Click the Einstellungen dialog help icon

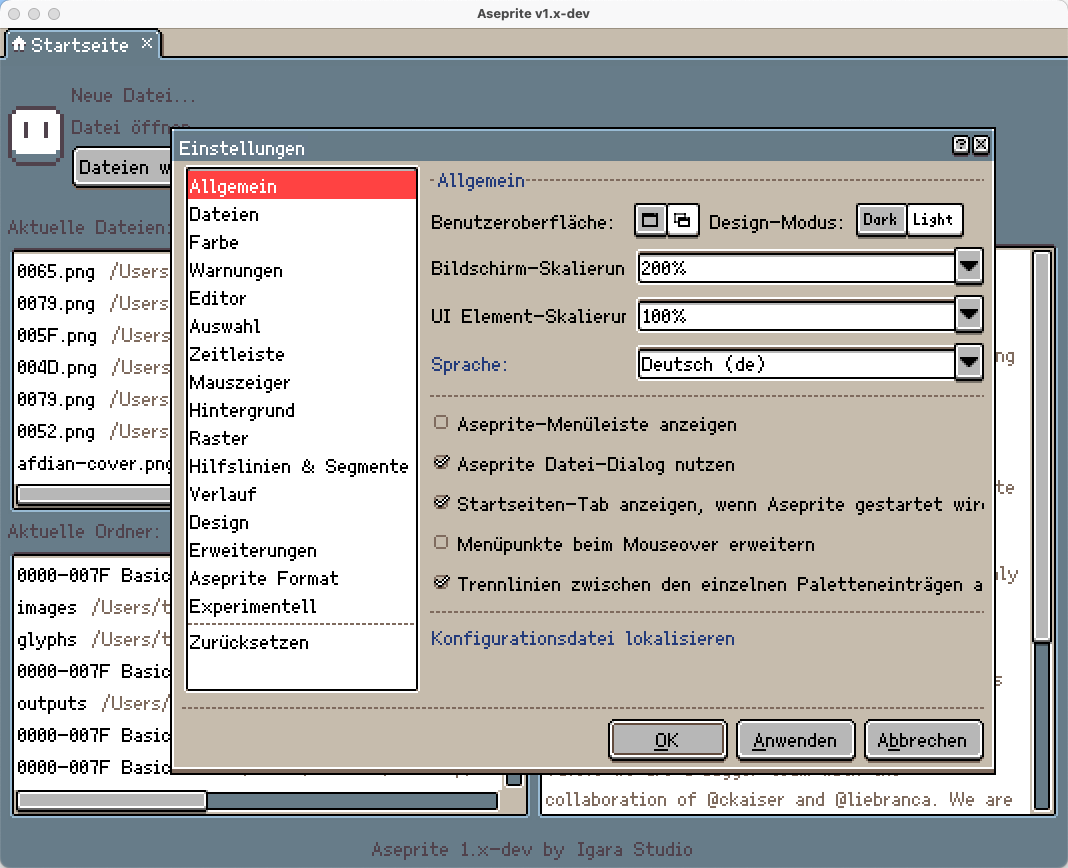pyautogui.click(x=960, y=144)
